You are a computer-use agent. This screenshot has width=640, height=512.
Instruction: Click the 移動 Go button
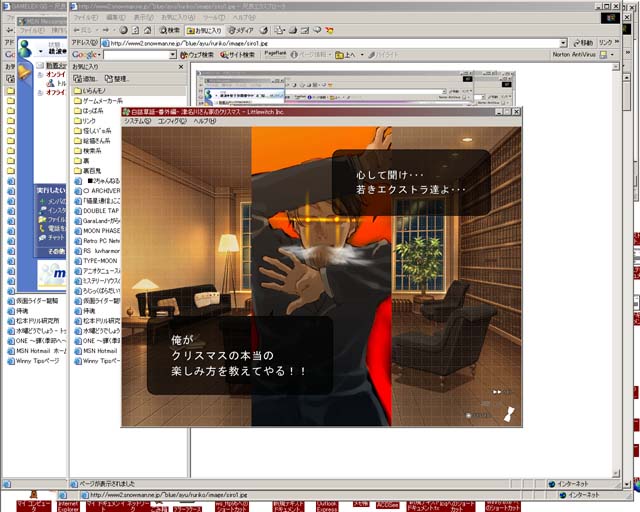583,43
